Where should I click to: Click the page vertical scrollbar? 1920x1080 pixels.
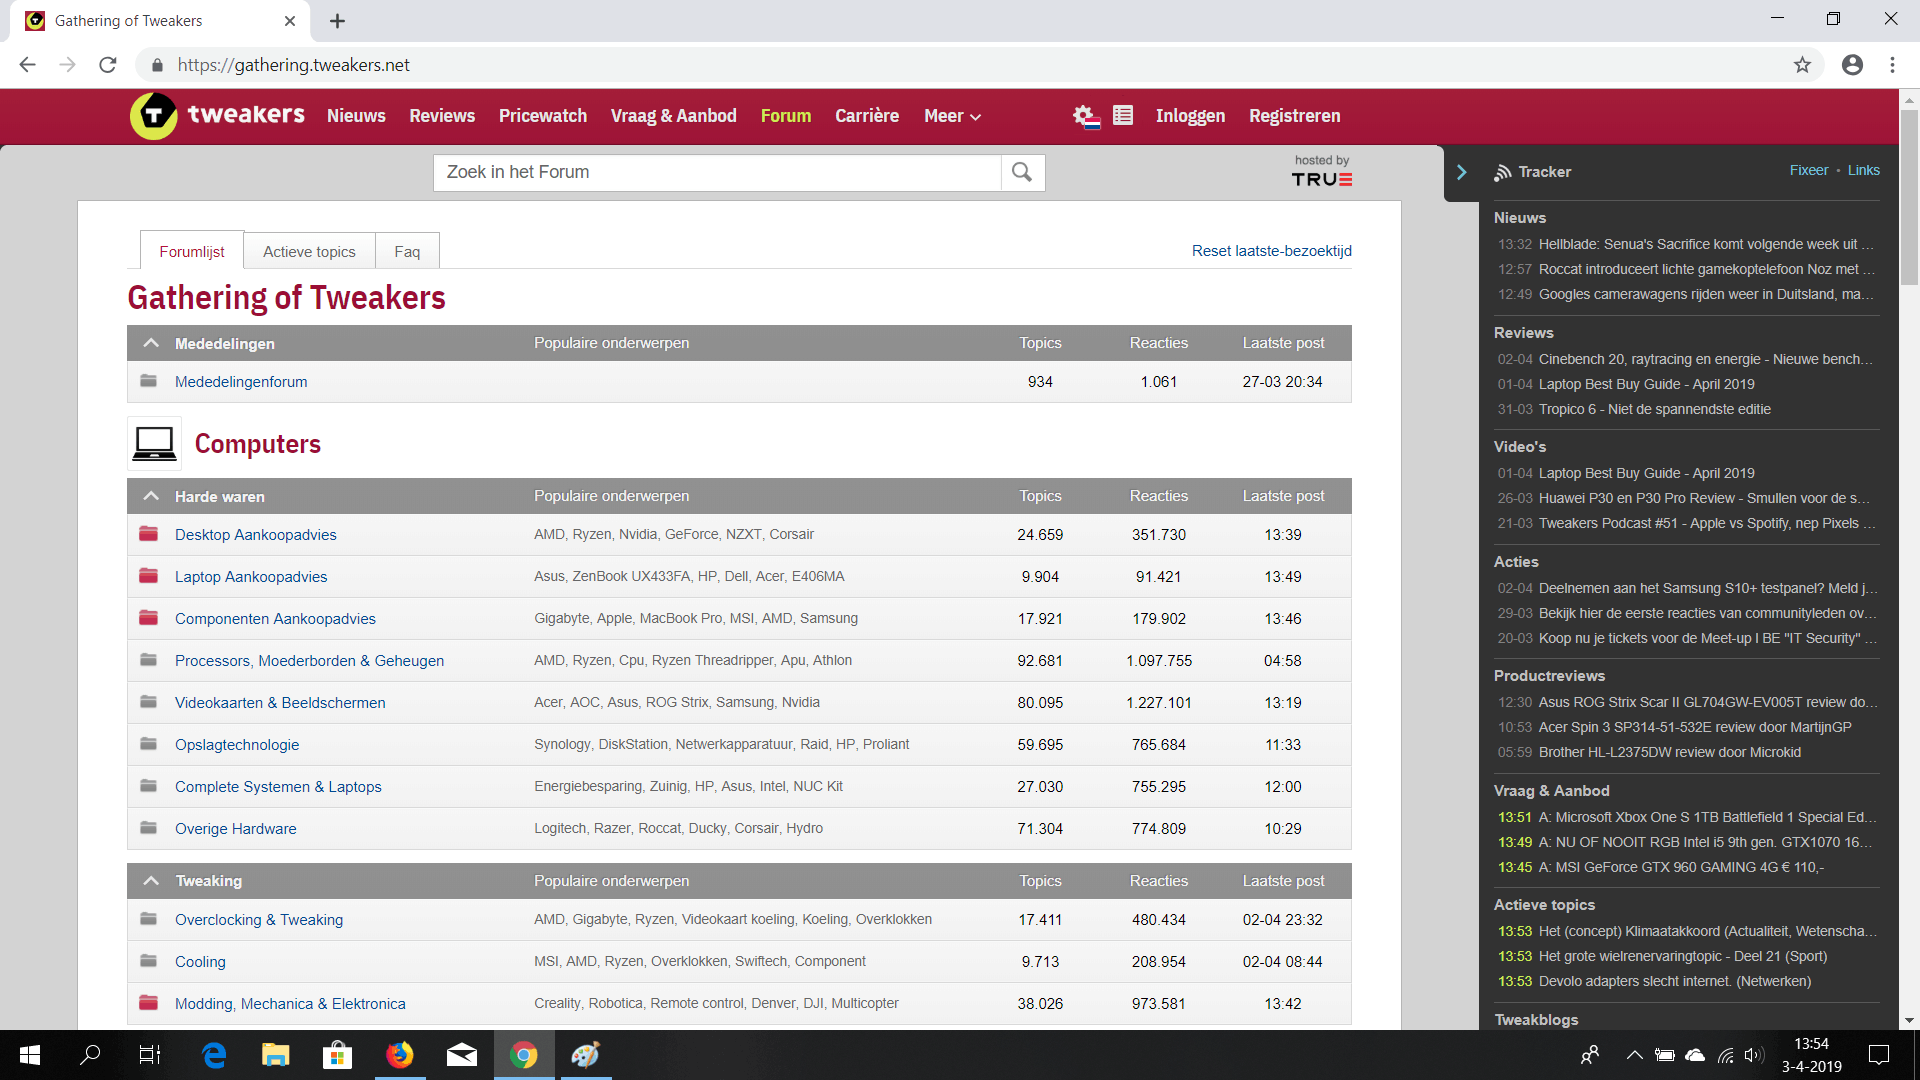click(1909, 200)
